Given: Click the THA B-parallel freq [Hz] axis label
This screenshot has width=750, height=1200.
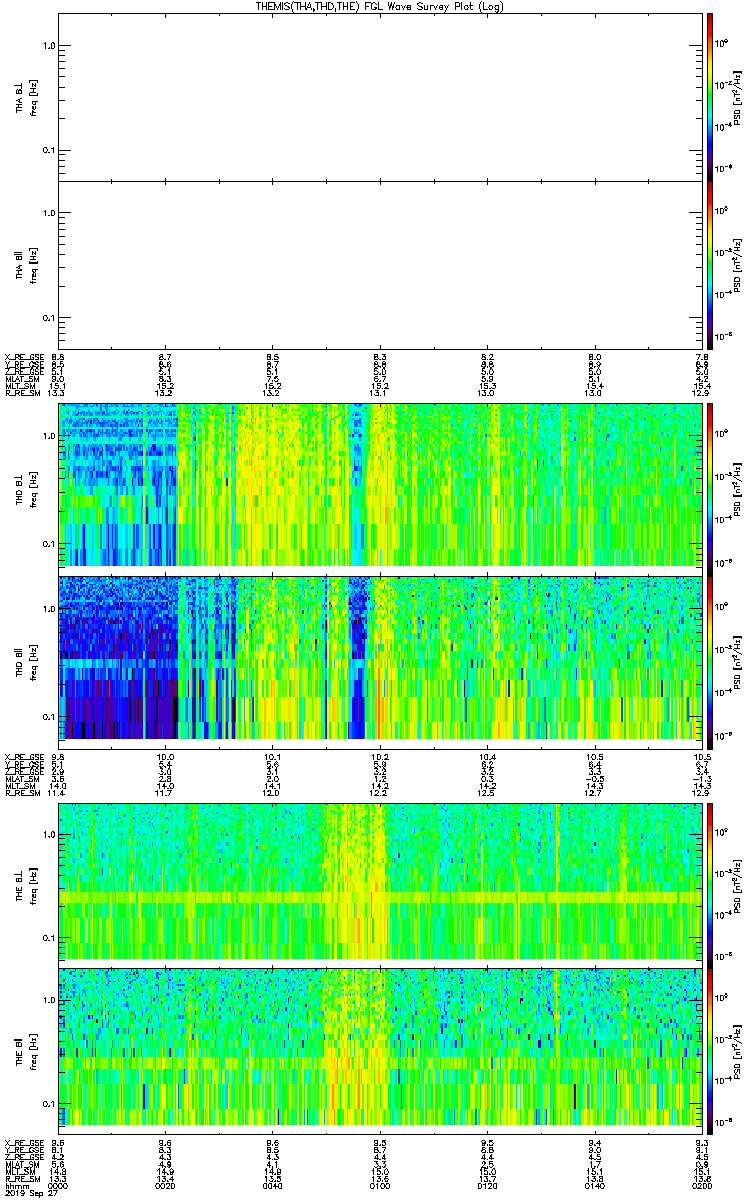Looking at the screenshot, I should pyautogui.click(x=33, y=264).
